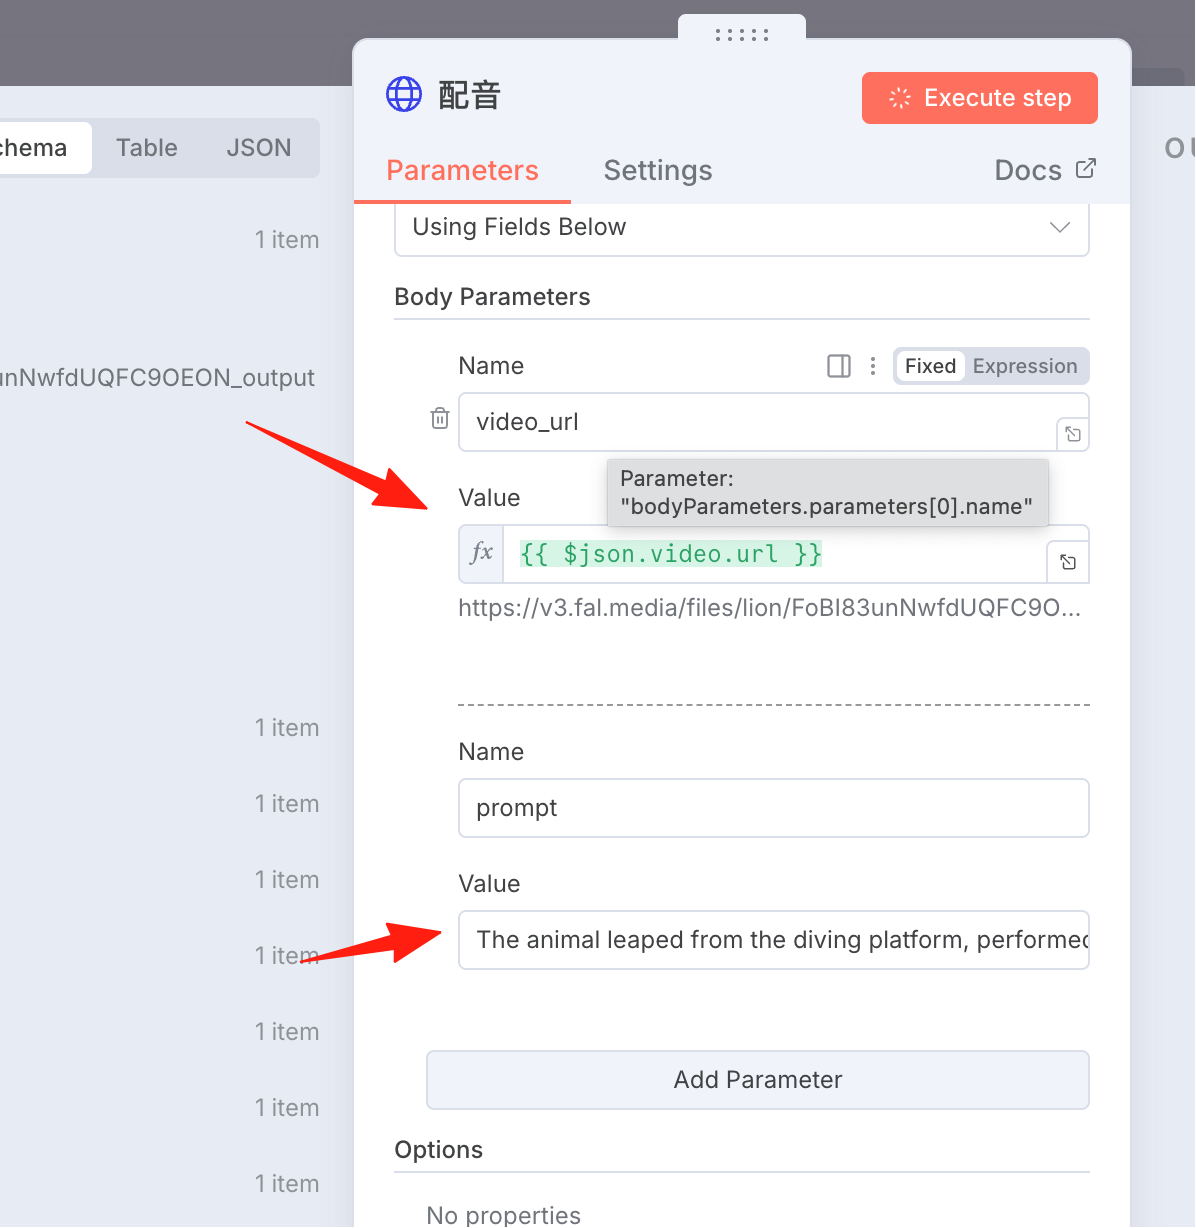Select the Parameters tab

(462, 170)
